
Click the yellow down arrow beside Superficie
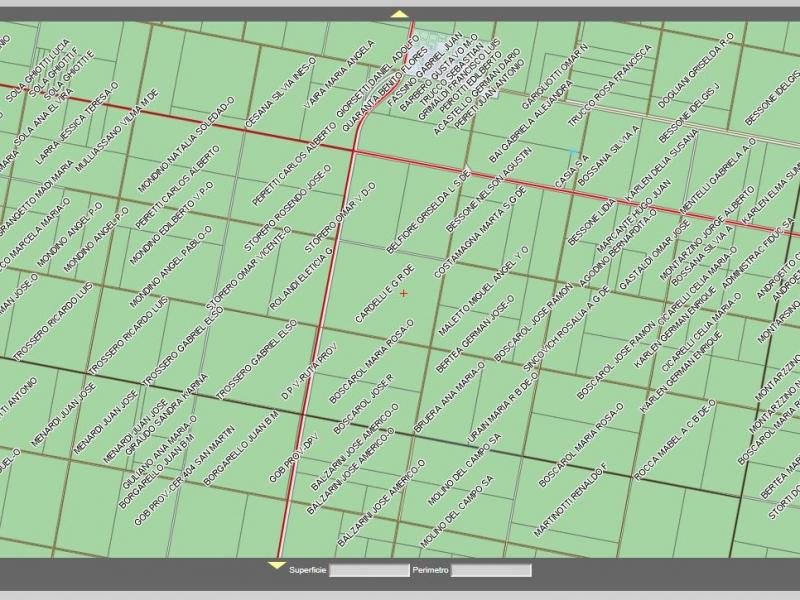[x=276, y=567]
